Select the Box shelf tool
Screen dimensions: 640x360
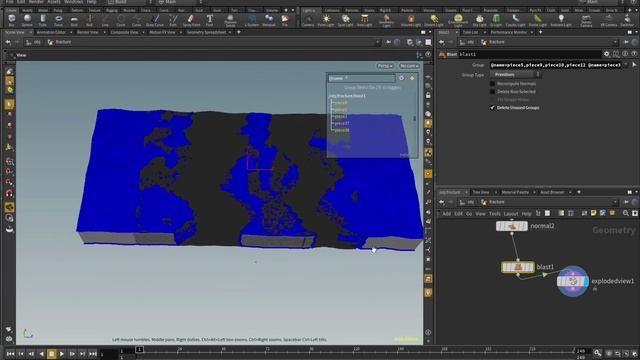click(x=11, y=20)
